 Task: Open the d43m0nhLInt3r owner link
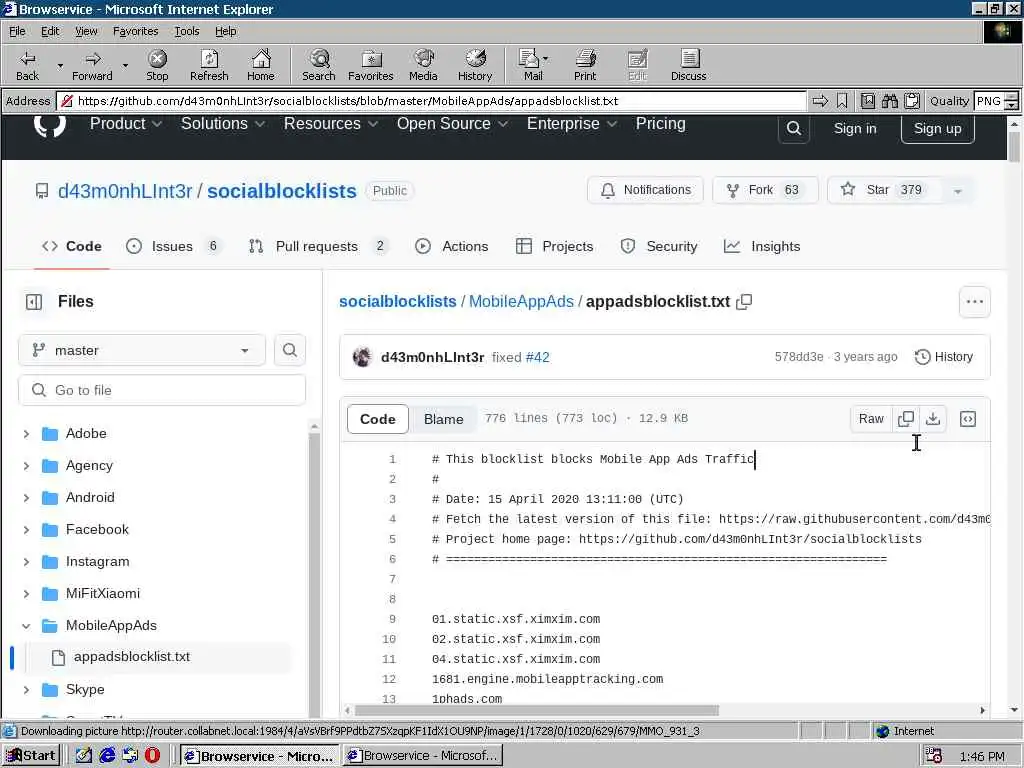pyautogui.click(x=125, y=191)
